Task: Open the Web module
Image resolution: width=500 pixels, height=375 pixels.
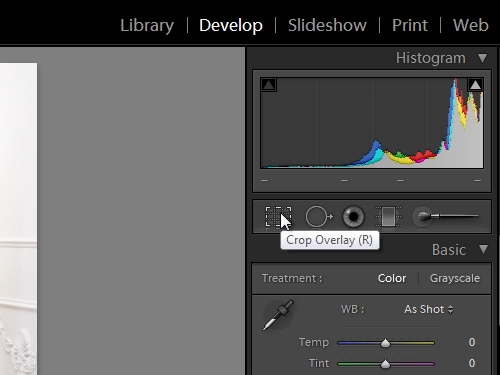Action: click(x=471, y=25)
